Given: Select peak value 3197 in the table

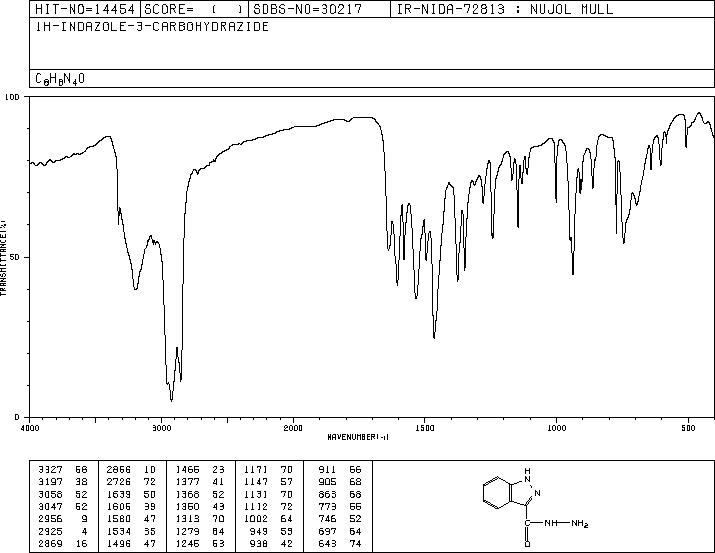Looking at the screenshot, I should pyautogui.click(x=50, y=482).
